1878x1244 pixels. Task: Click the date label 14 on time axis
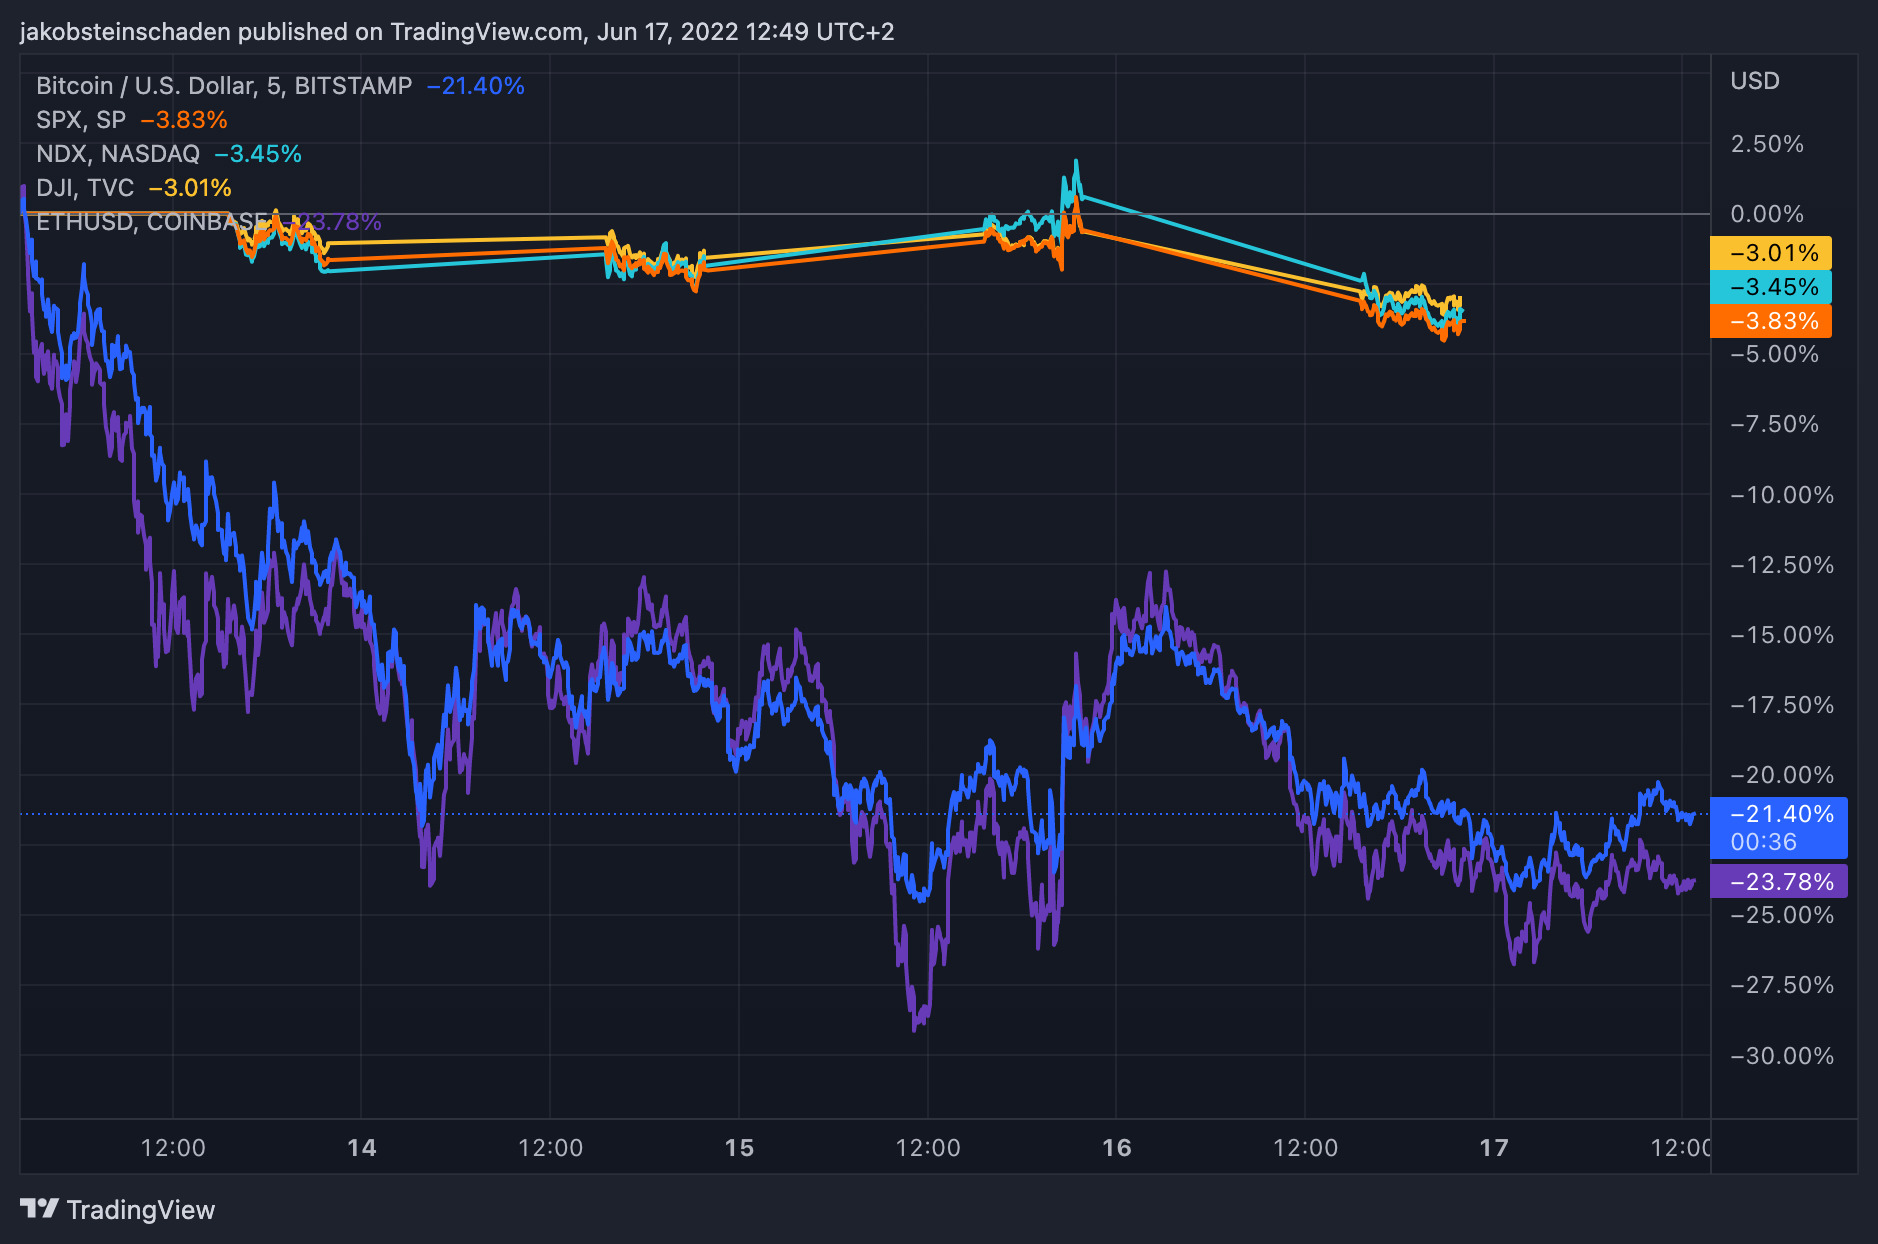[x=362, y=1148]
